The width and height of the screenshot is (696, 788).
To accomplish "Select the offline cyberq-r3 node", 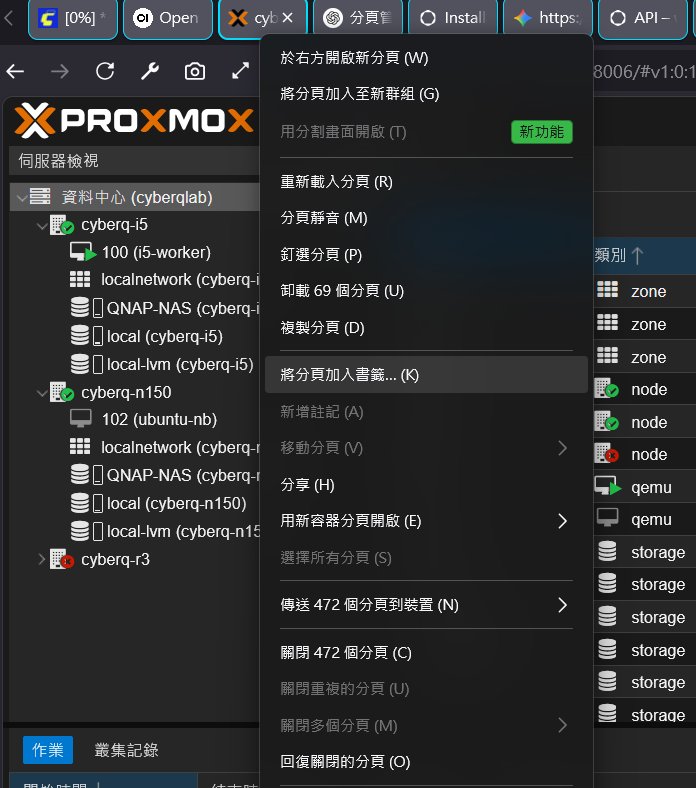I will tap(115, 559).
